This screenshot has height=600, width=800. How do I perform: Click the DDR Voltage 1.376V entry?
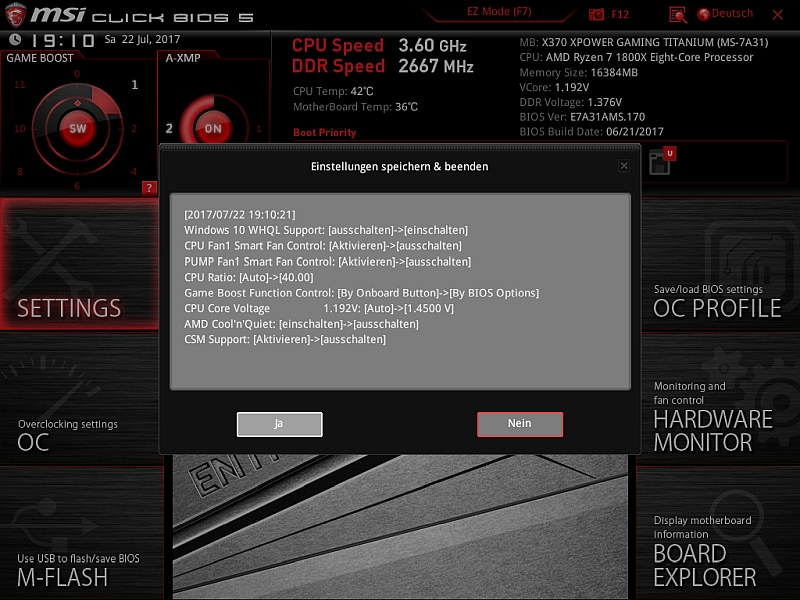tap(570, 102)
